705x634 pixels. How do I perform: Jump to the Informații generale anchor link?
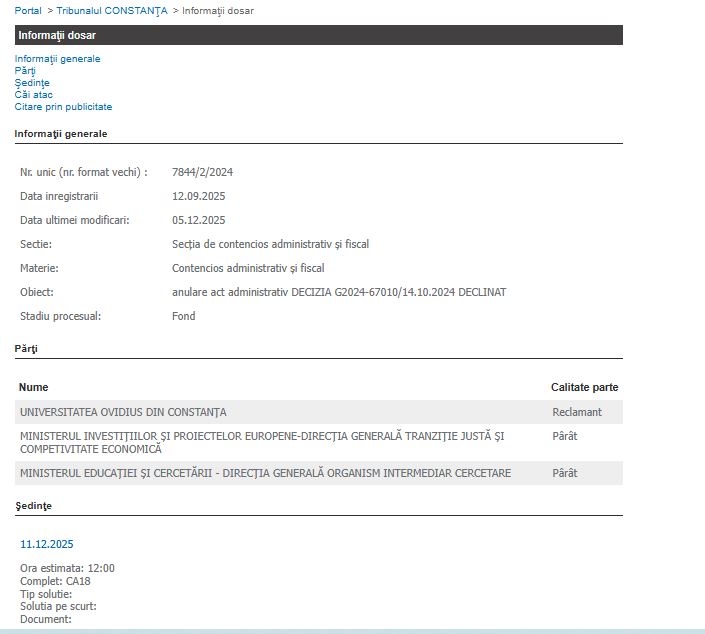[x=57, y=59]
